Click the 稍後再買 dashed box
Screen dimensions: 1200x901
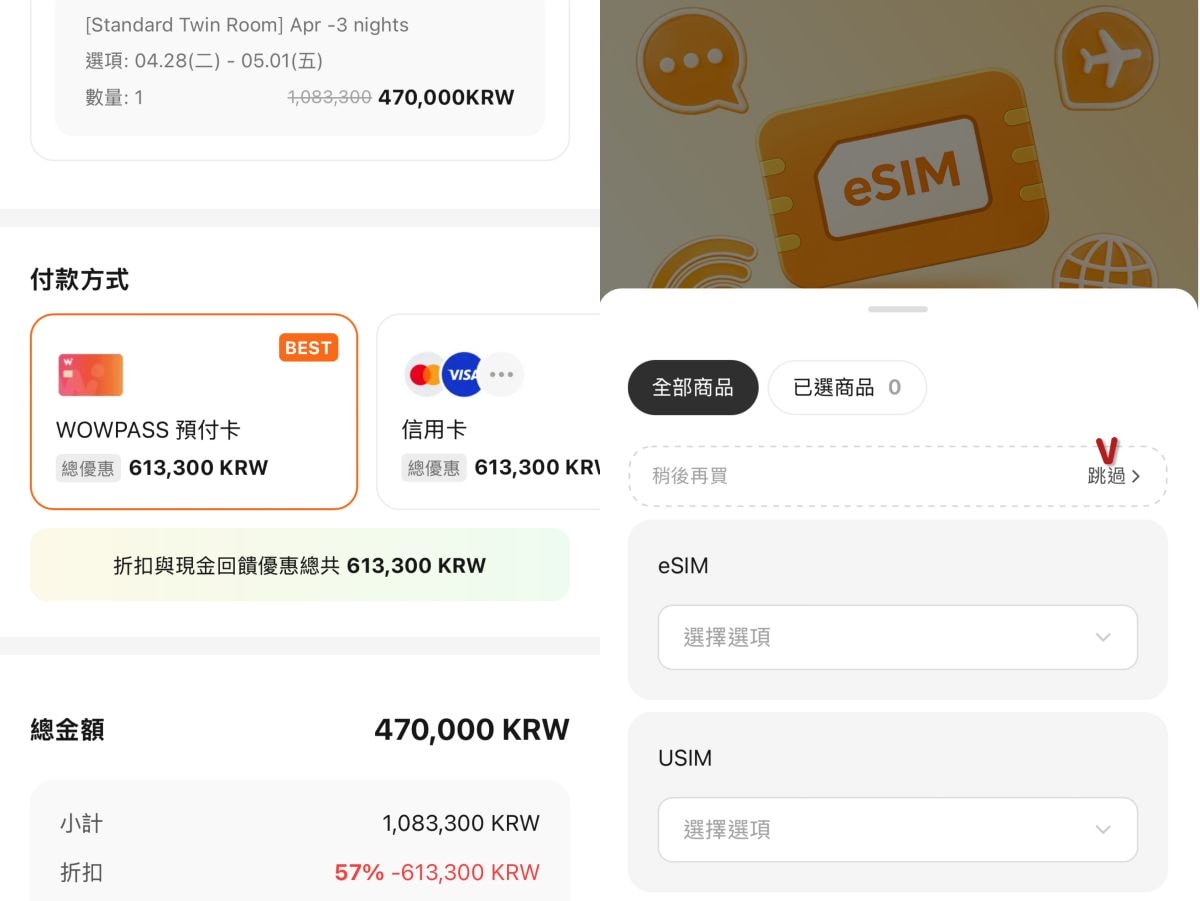(898, 476)
